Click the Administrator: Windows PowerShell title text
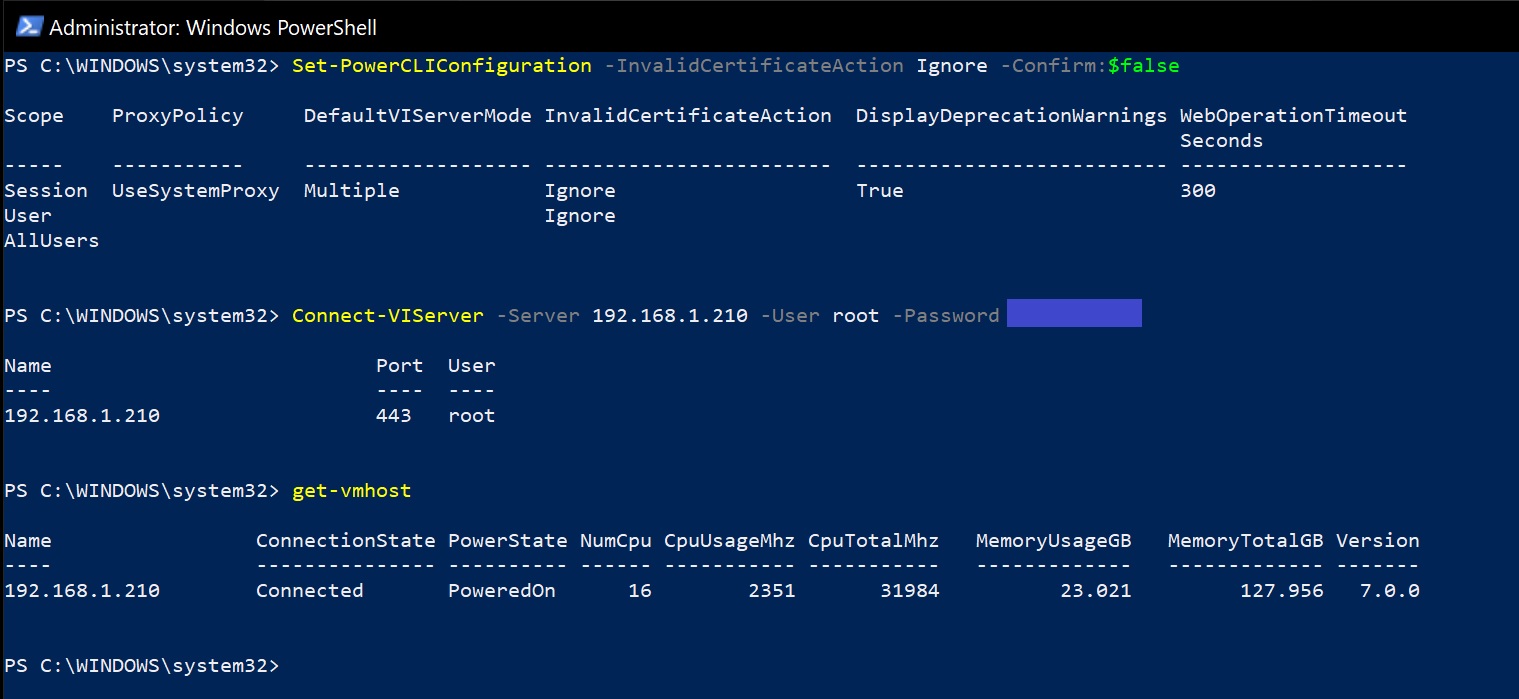This screenshot has width=1519, height=699. pyautogui.click(x=213, y=28)
